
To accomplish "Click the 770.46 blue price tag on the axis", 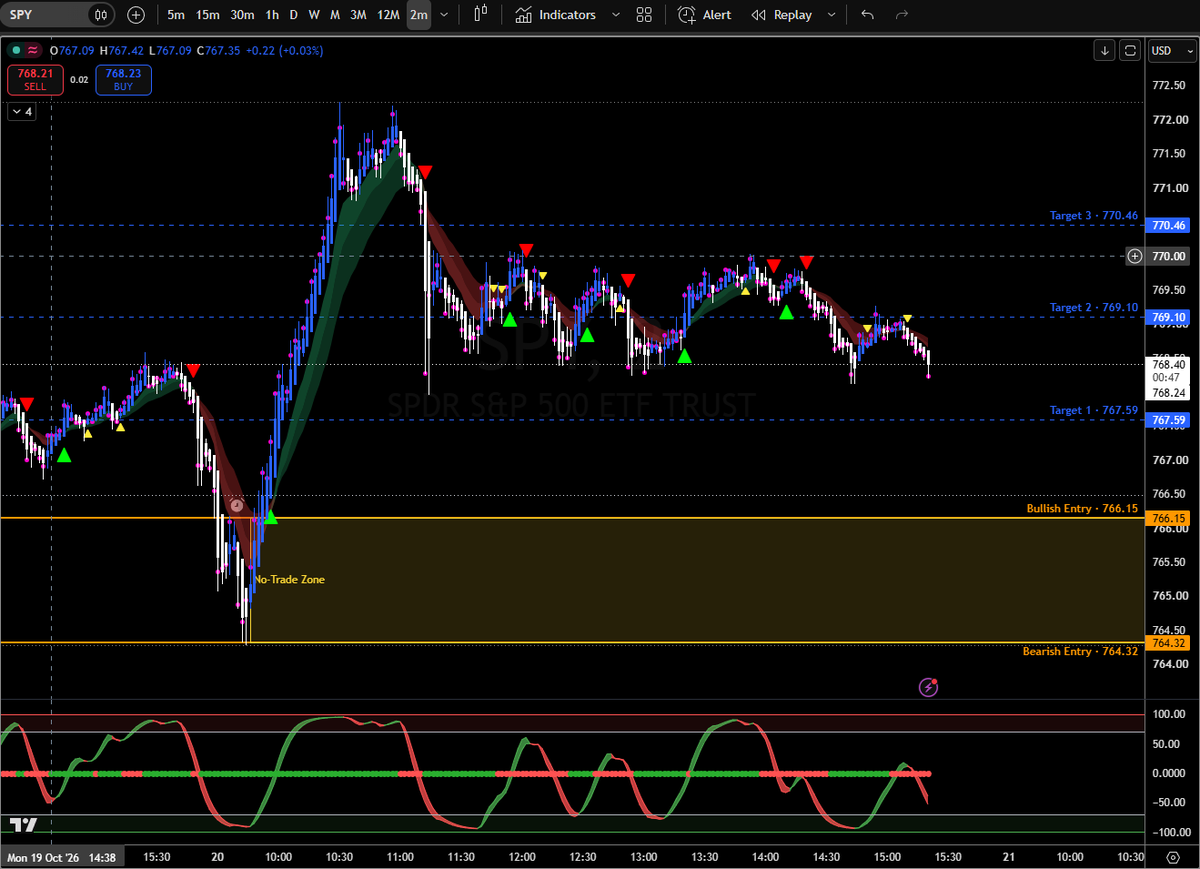I will click(x=1168, y=226).
